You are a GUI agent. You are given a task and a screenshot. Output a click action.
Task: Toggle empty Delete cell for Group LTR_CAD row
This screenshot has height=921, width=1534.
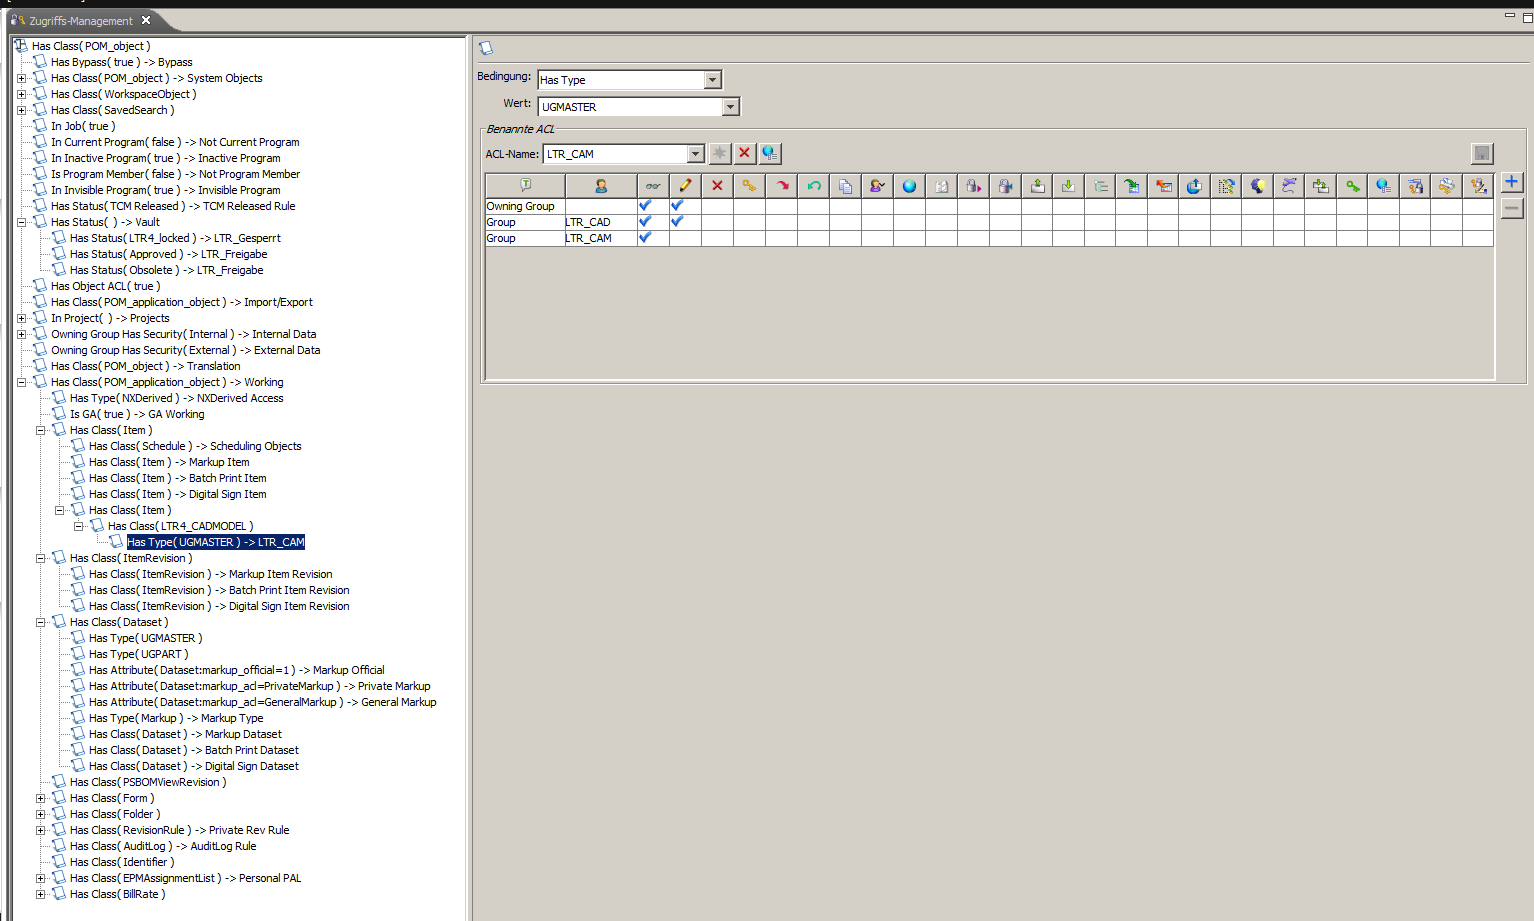click(x=717, y=222)
